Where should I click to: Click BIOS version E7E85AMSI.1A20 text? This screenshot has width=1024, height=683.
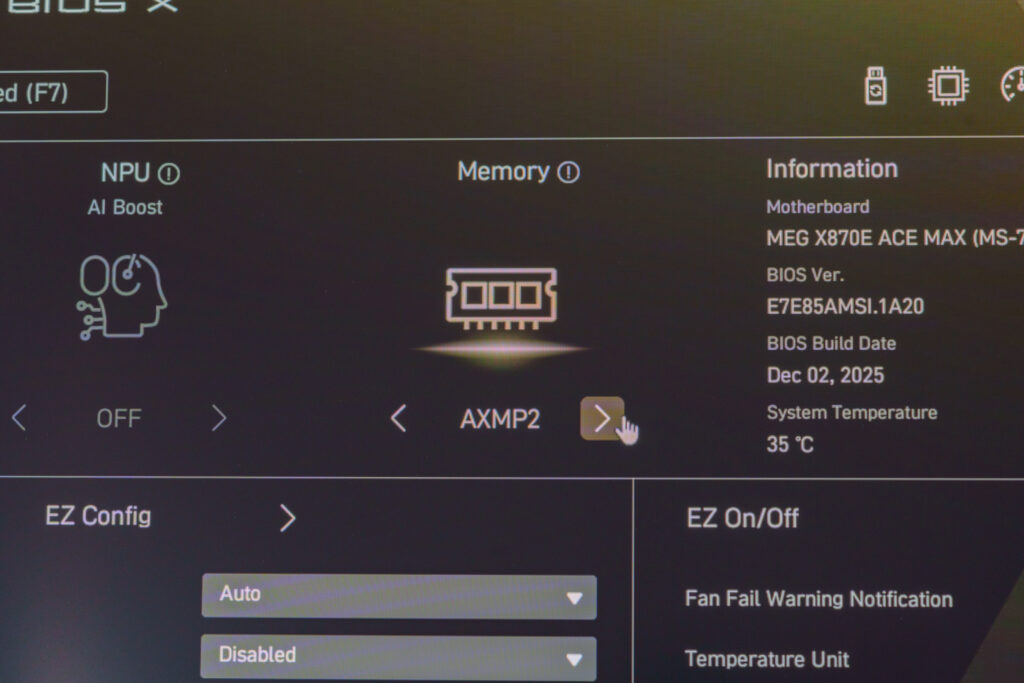click(x=845, y=306)
